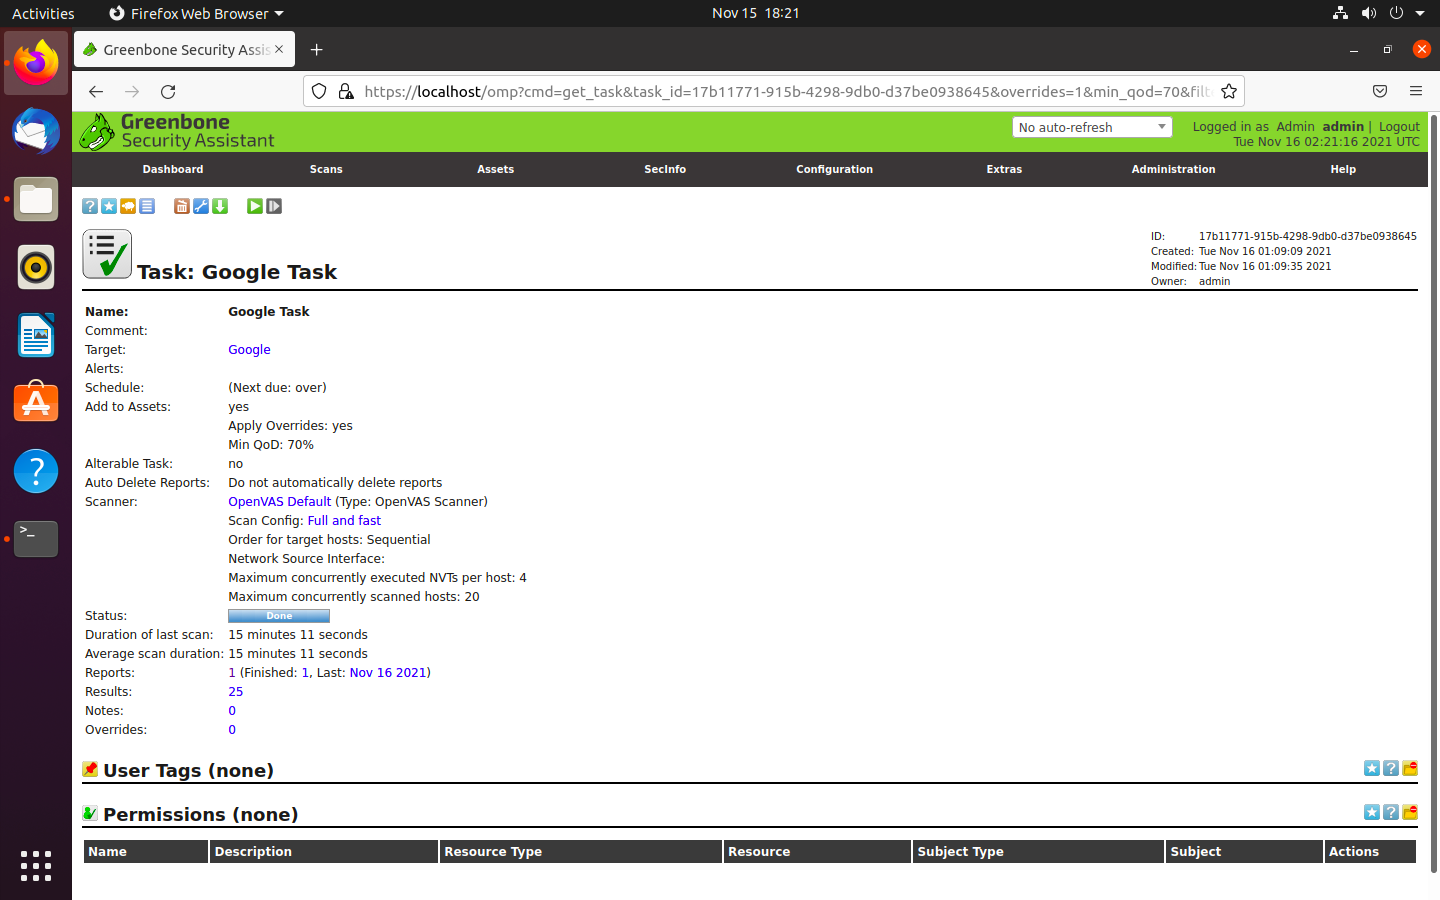Open the Extras menu
This screenshot has width=1440, height=900.
[x=1004, y=169]
